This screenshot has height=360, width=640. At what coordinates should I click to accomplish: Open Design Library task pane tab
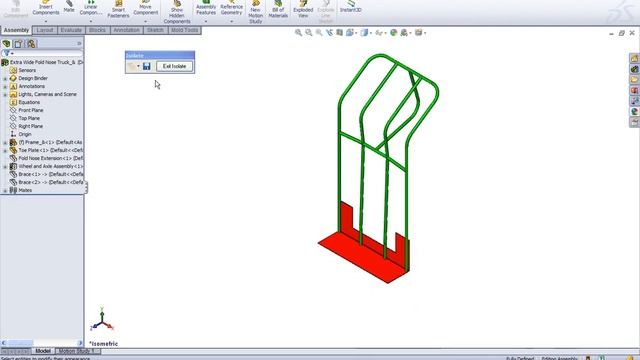[x=634, y=69]
